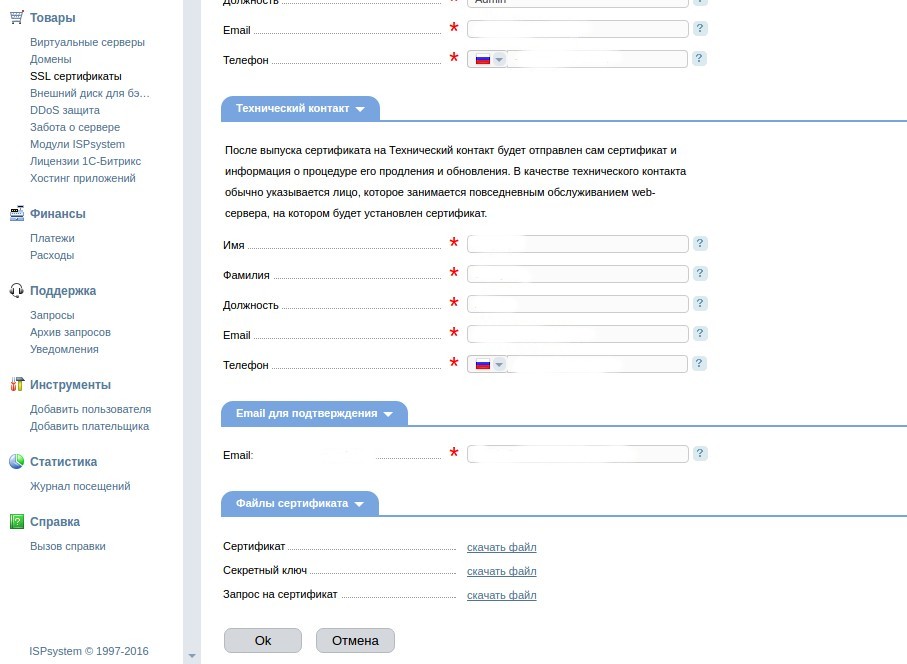Click ISPsystem © 1997-2016 footer text
The image size is (907, 664).
click(89, 651)
